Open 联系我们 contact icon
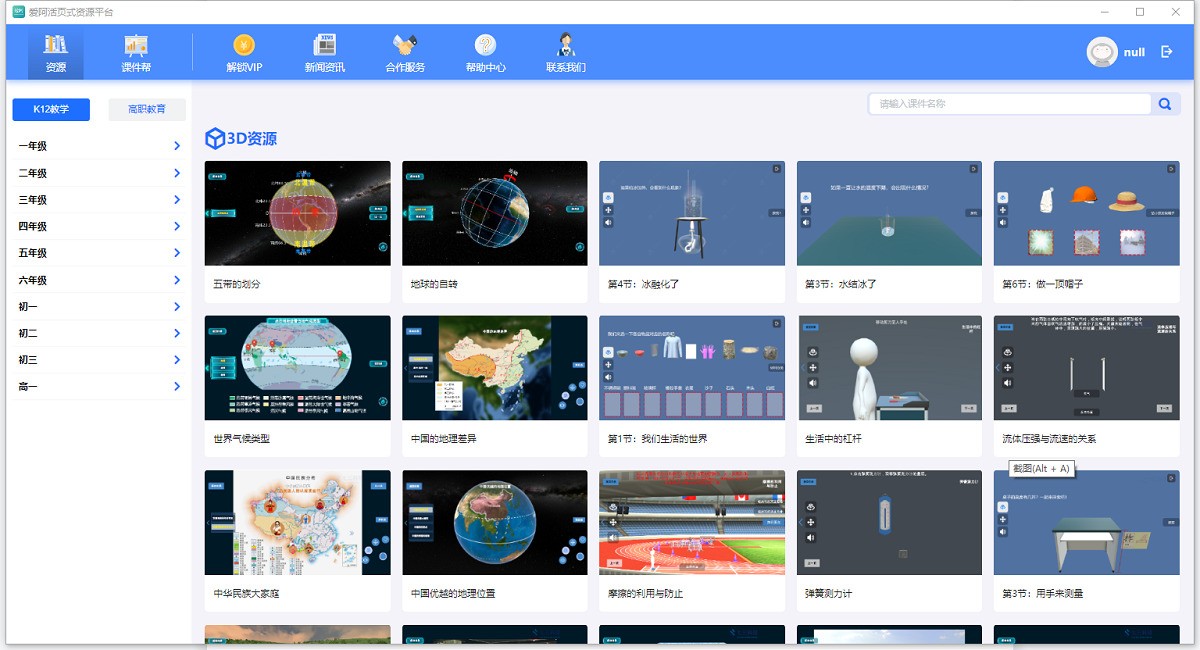This screenshot has height=650, width=1200. pyautogui.click(x=566, y=45)
